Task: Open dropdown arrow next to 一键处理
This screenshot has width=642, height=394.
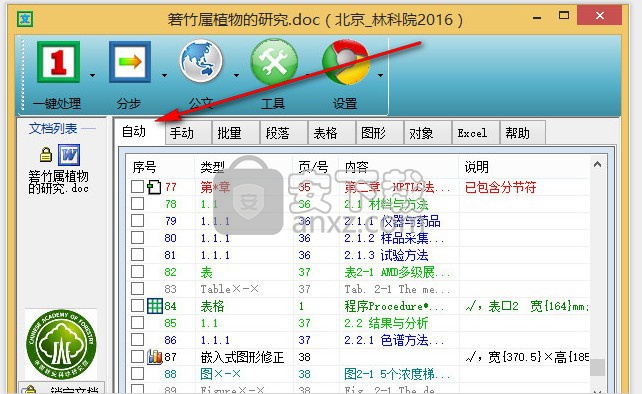Action: (92, 75)
